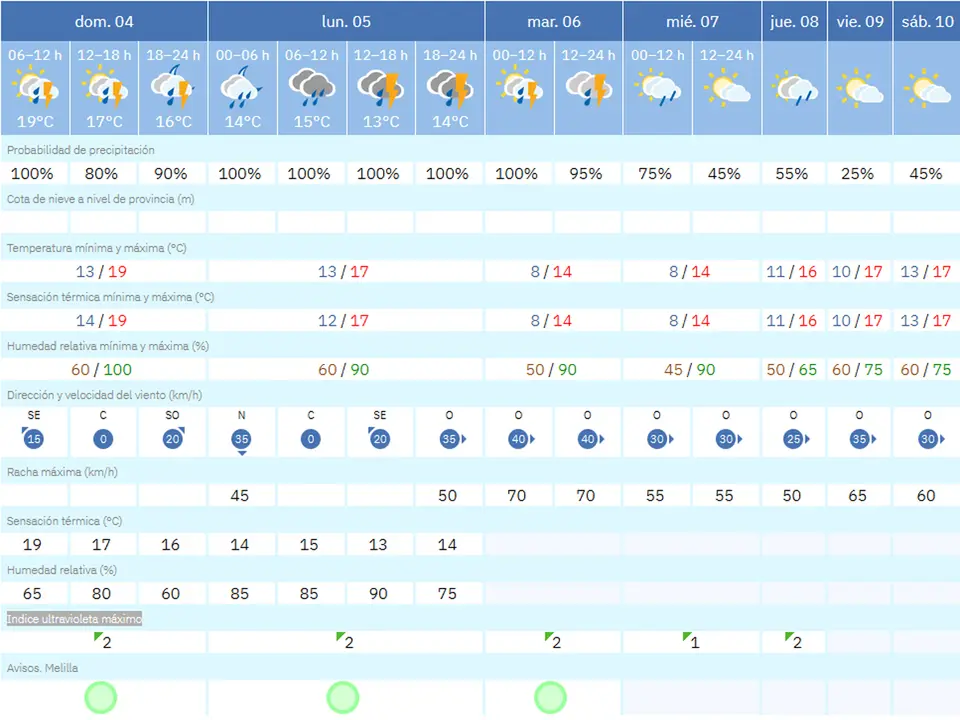Click Sensación térmica mínima y máxima label
960x720 pixels.
coord(110,297)
